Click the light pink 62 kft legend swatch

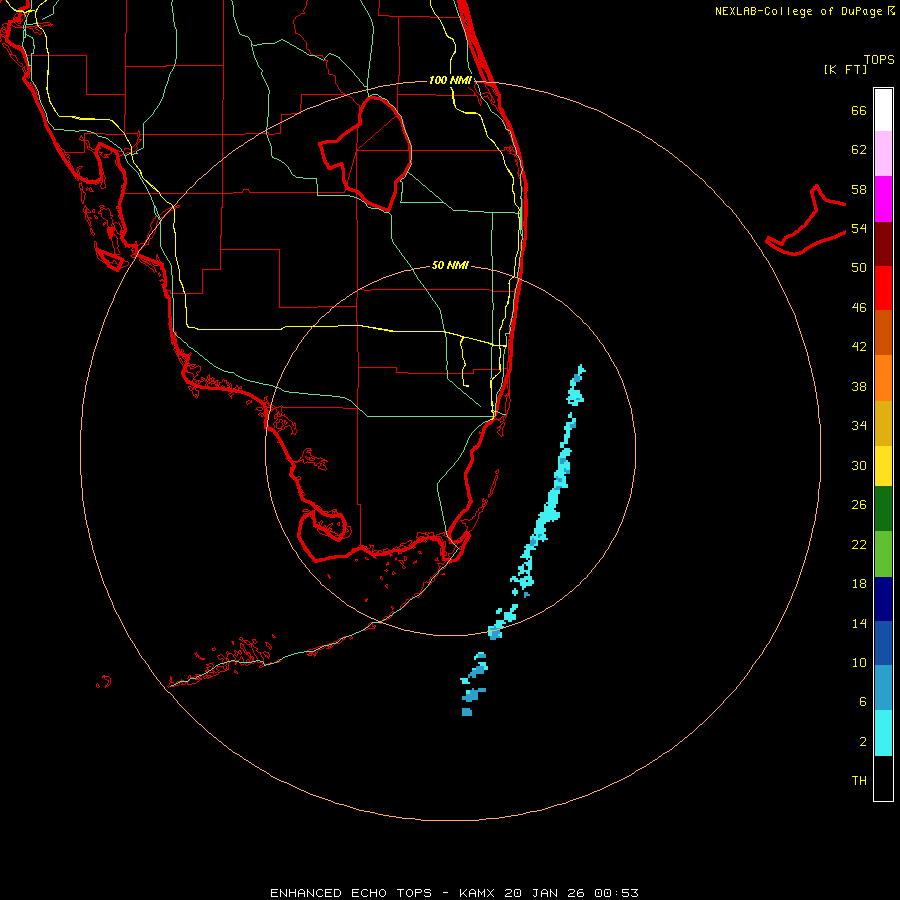click(883, 153)
